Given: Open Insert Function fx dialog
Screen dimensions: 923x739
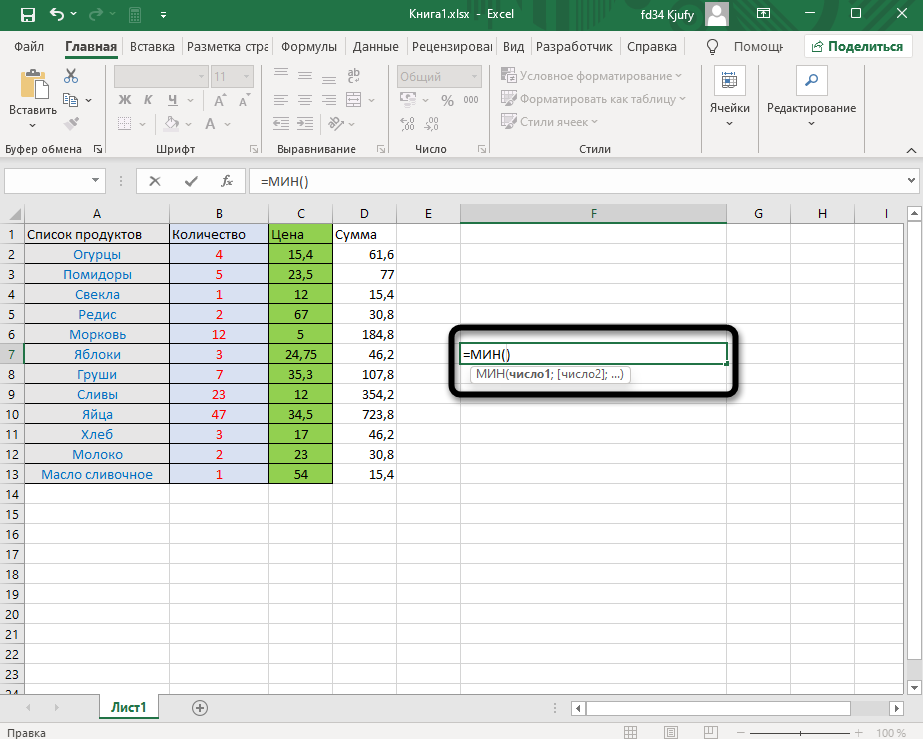Looking at the screenshot, I should click(x=227, y=181).
